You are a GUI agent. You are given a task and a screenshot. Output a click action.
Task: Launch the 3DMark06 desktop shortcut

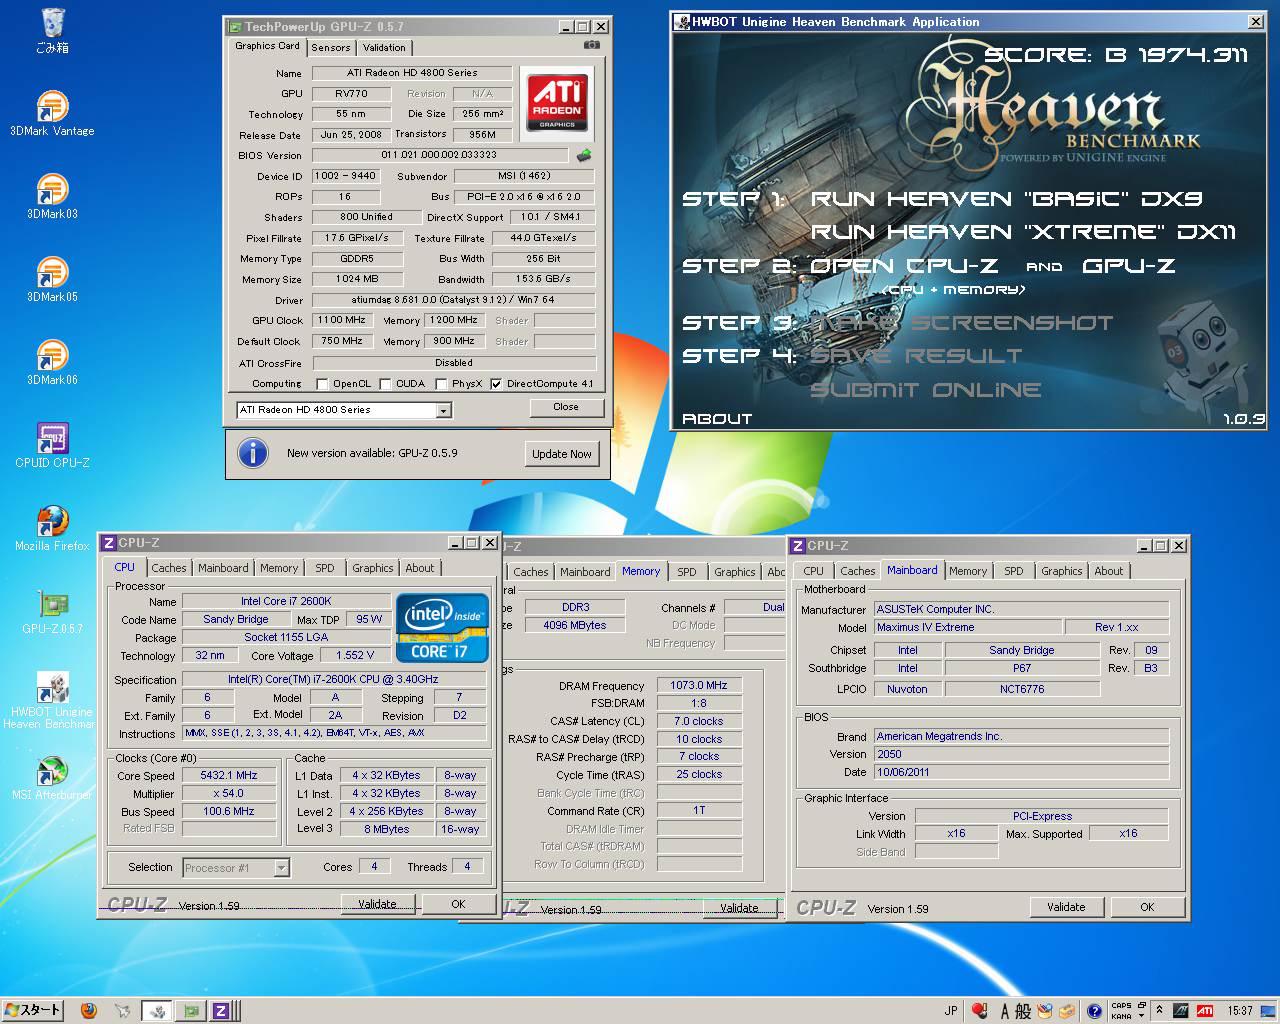point(52,362)
